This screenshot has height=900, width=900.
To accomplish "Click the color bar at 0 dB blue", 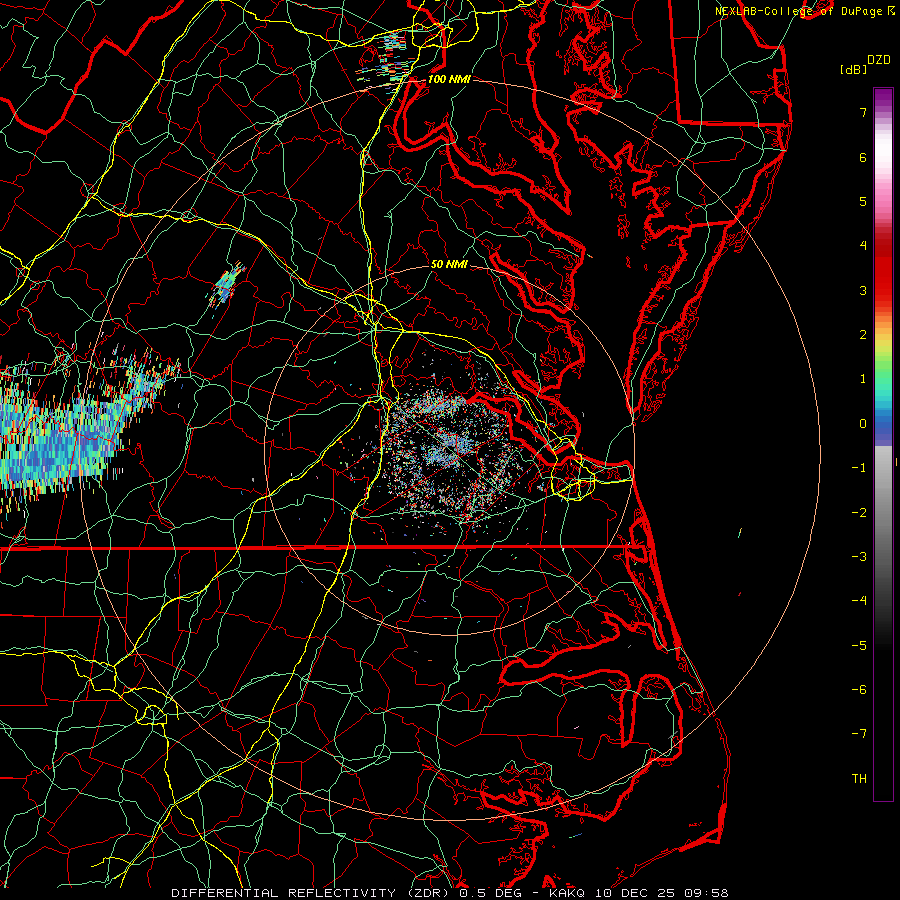I will pos(883,424).
